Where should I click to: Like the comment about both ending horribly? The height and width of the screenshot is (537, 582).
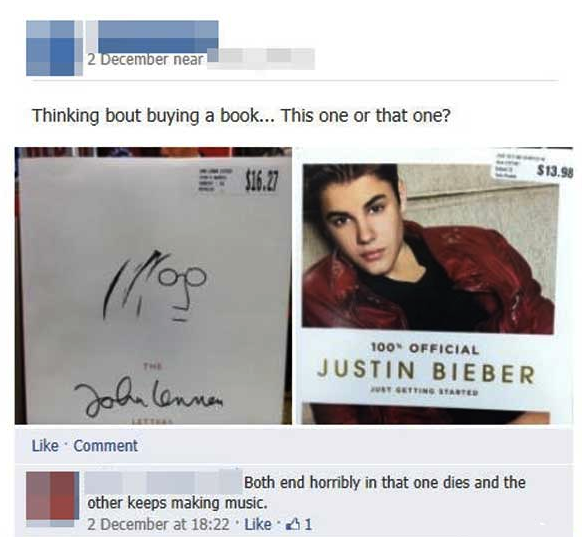point(258,524)
